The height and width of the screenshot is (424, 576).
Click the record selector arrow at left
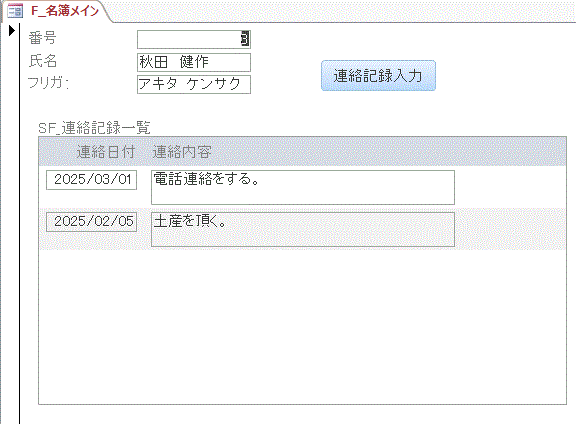point(12,30)
